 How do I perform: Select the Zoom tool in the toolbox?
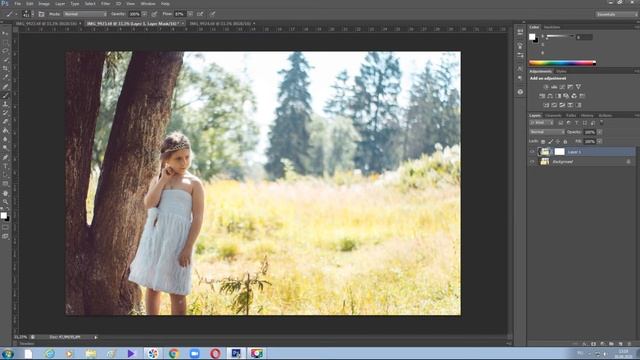(x=5, y=202)
